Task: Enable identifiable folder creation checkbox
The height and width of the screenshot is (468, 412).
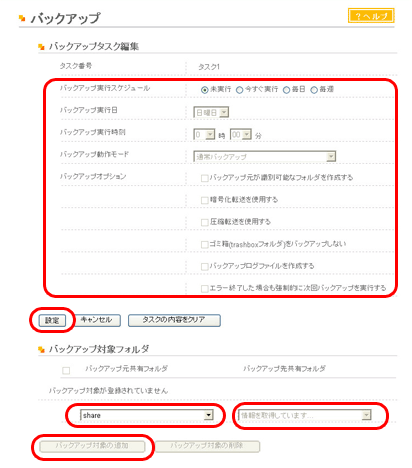Action: (x=204, y=178)
